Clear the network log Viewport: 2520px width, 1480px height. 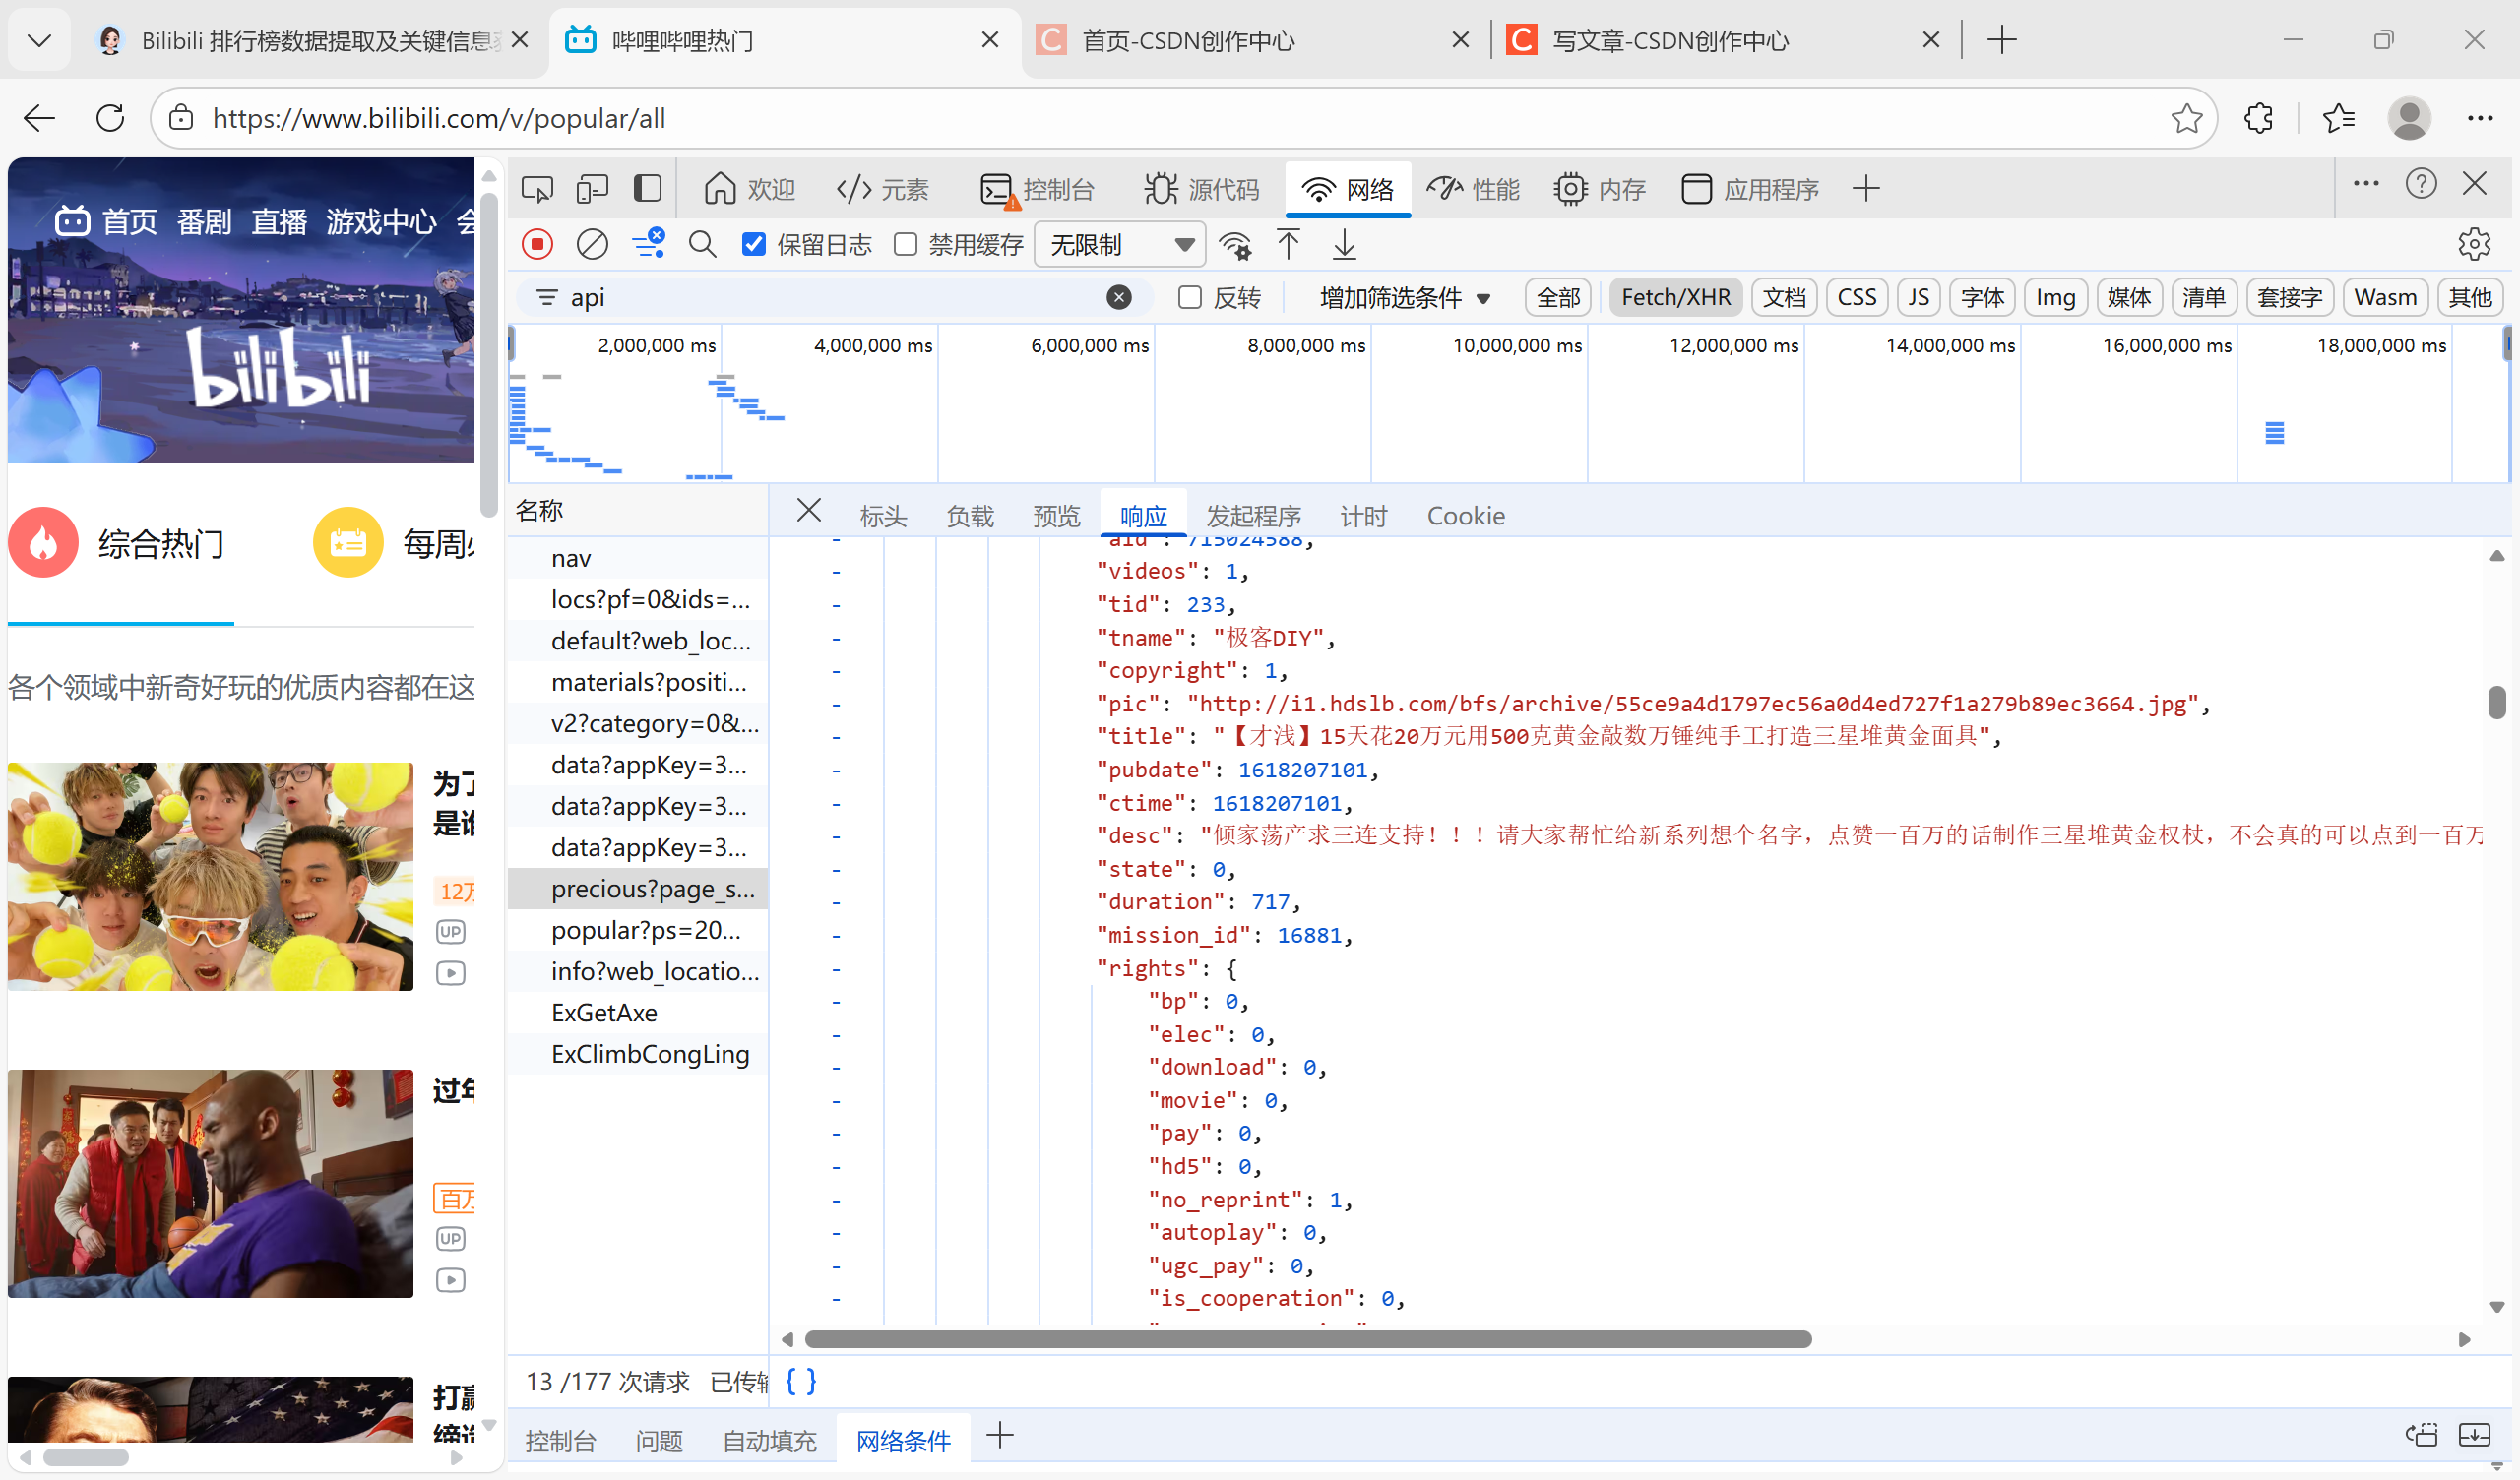pos(592,244)
